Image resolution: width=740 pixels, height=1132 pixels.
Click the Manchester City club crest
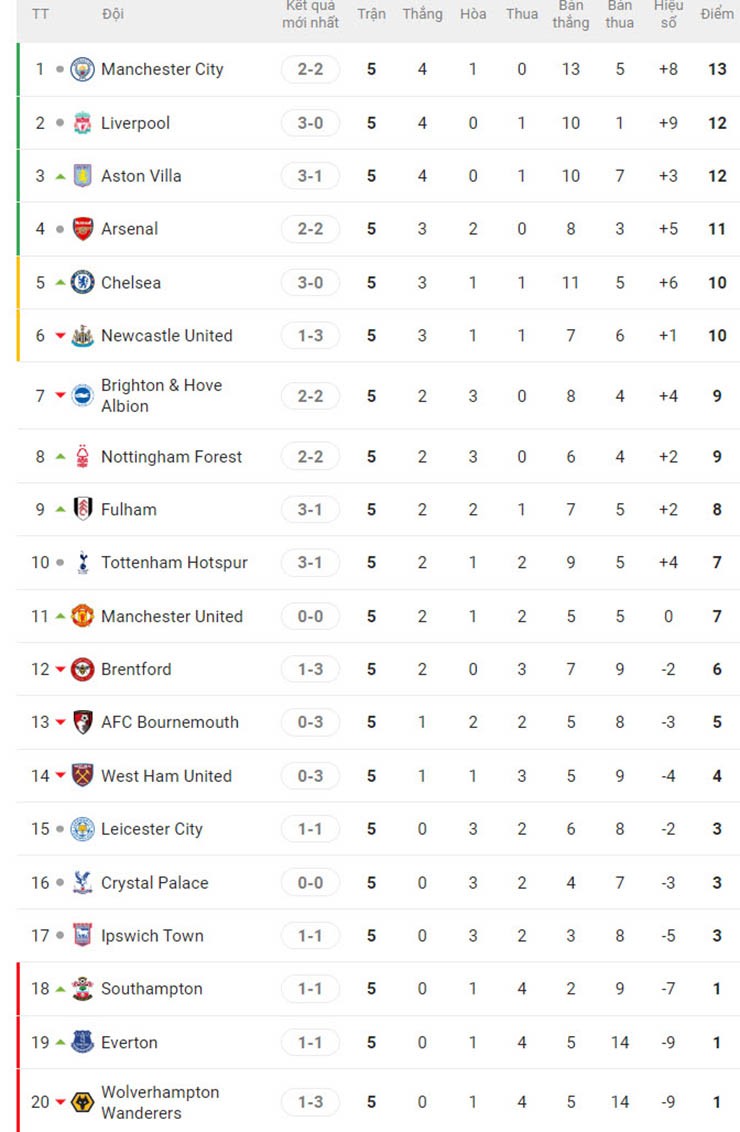(x=82, y=69)
